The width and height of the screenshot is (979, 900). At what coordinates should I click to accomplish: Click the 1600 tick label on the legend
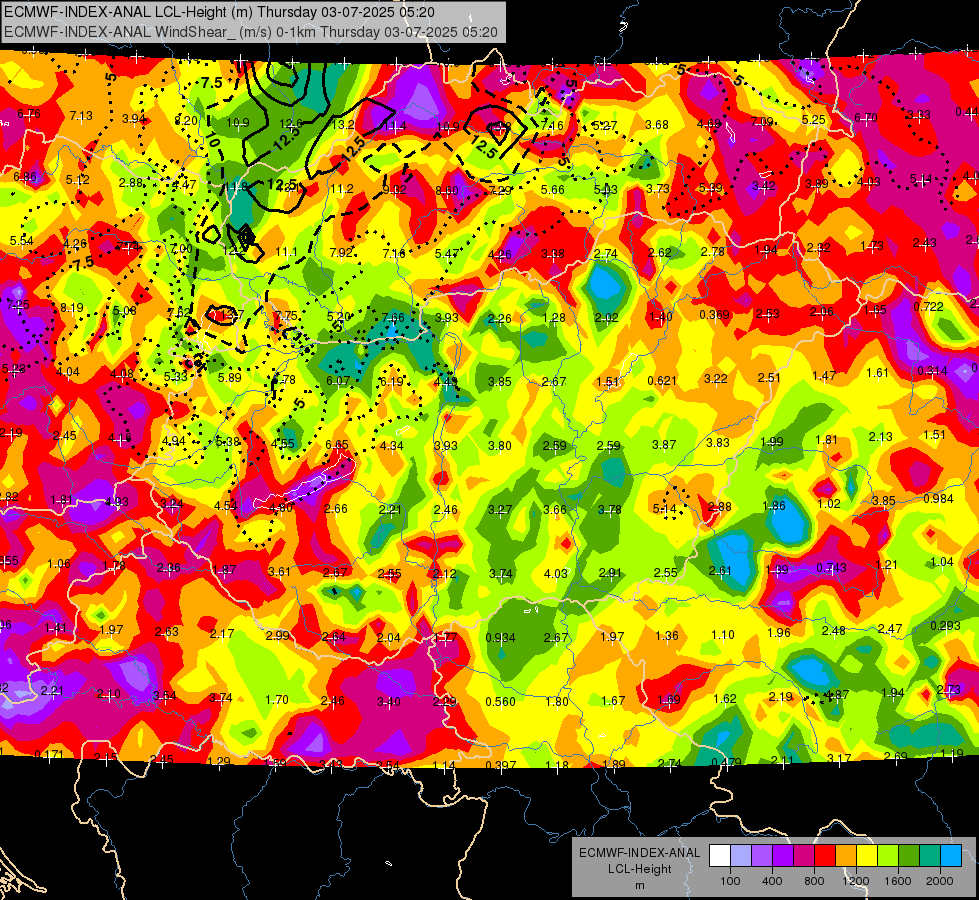pyautogui.click(x=898, y=881)
